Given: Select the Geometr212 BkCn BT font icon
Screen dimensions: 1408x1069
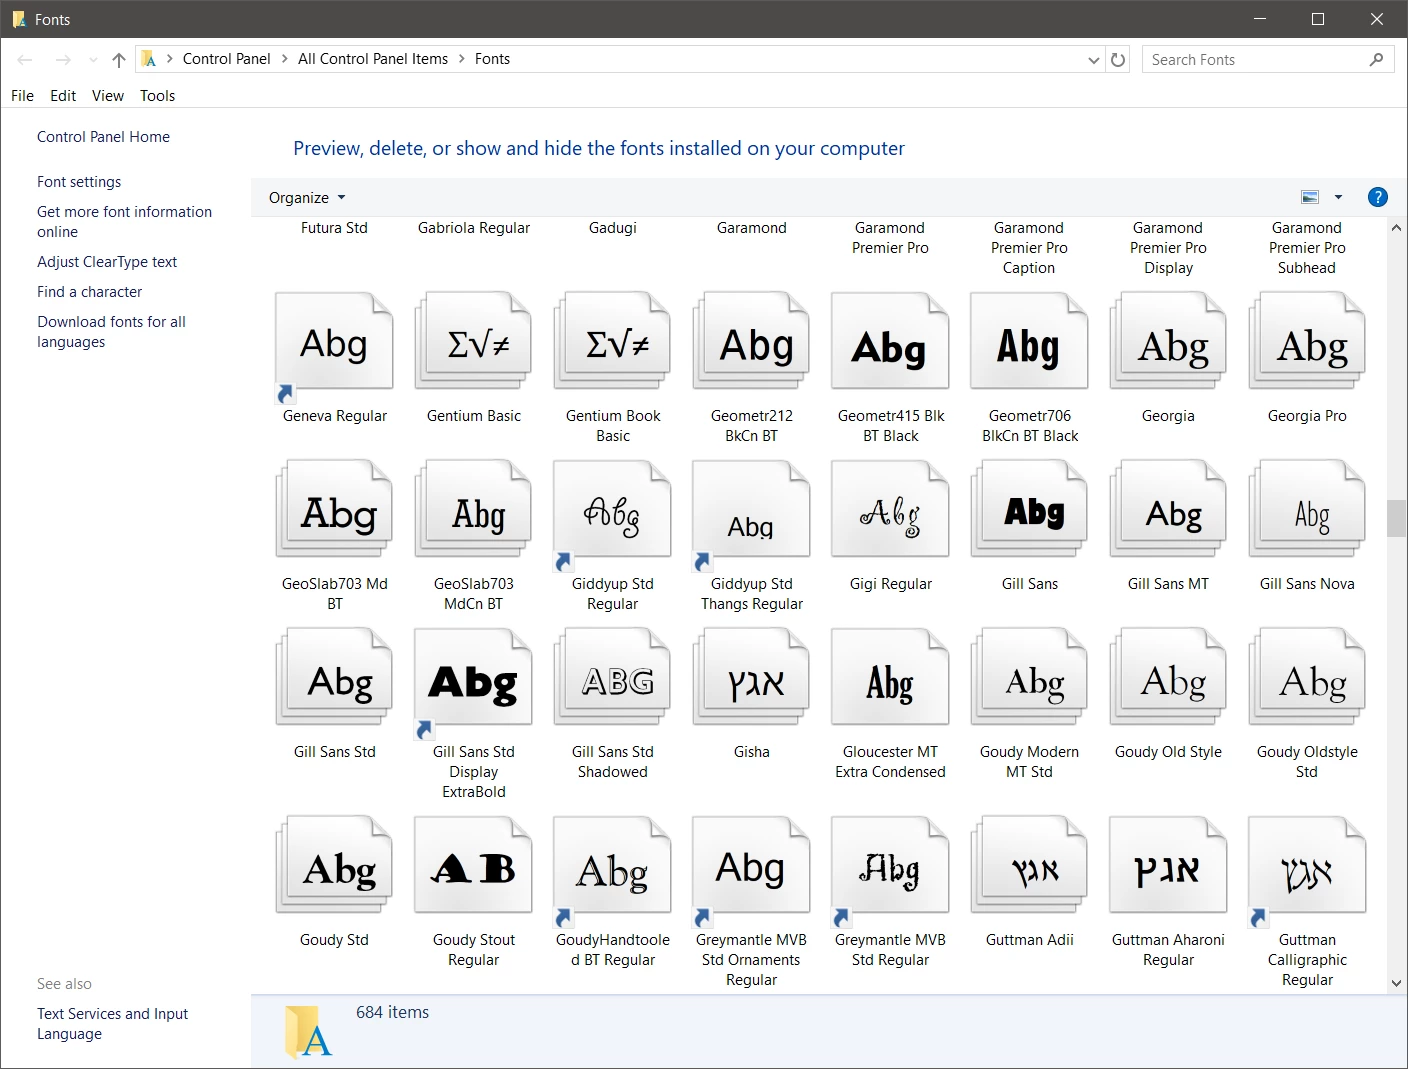Looking at the screenshot, I should 751,342.
